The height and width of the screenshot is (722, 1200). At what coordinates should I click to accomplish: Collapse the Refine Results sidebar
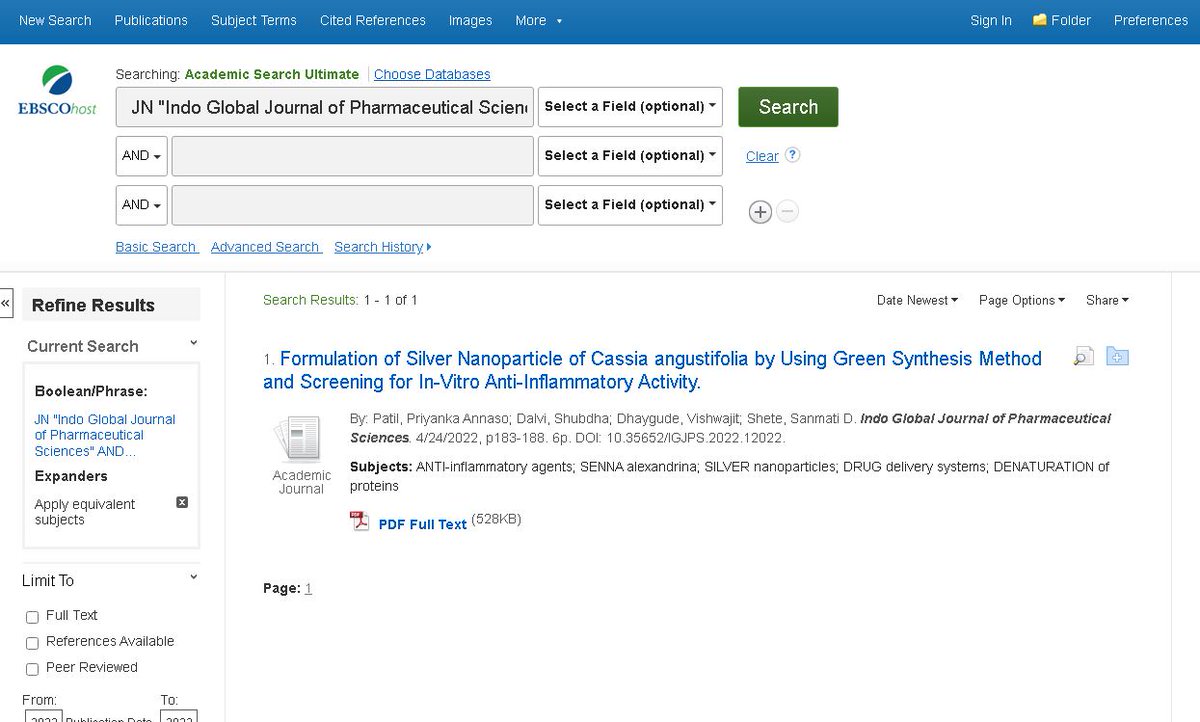(x=5, y=303)
